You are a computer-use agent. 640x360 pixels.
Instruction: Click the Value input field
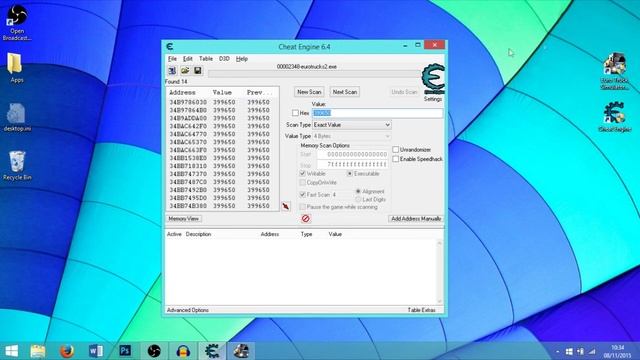click(x=377, y=113)
